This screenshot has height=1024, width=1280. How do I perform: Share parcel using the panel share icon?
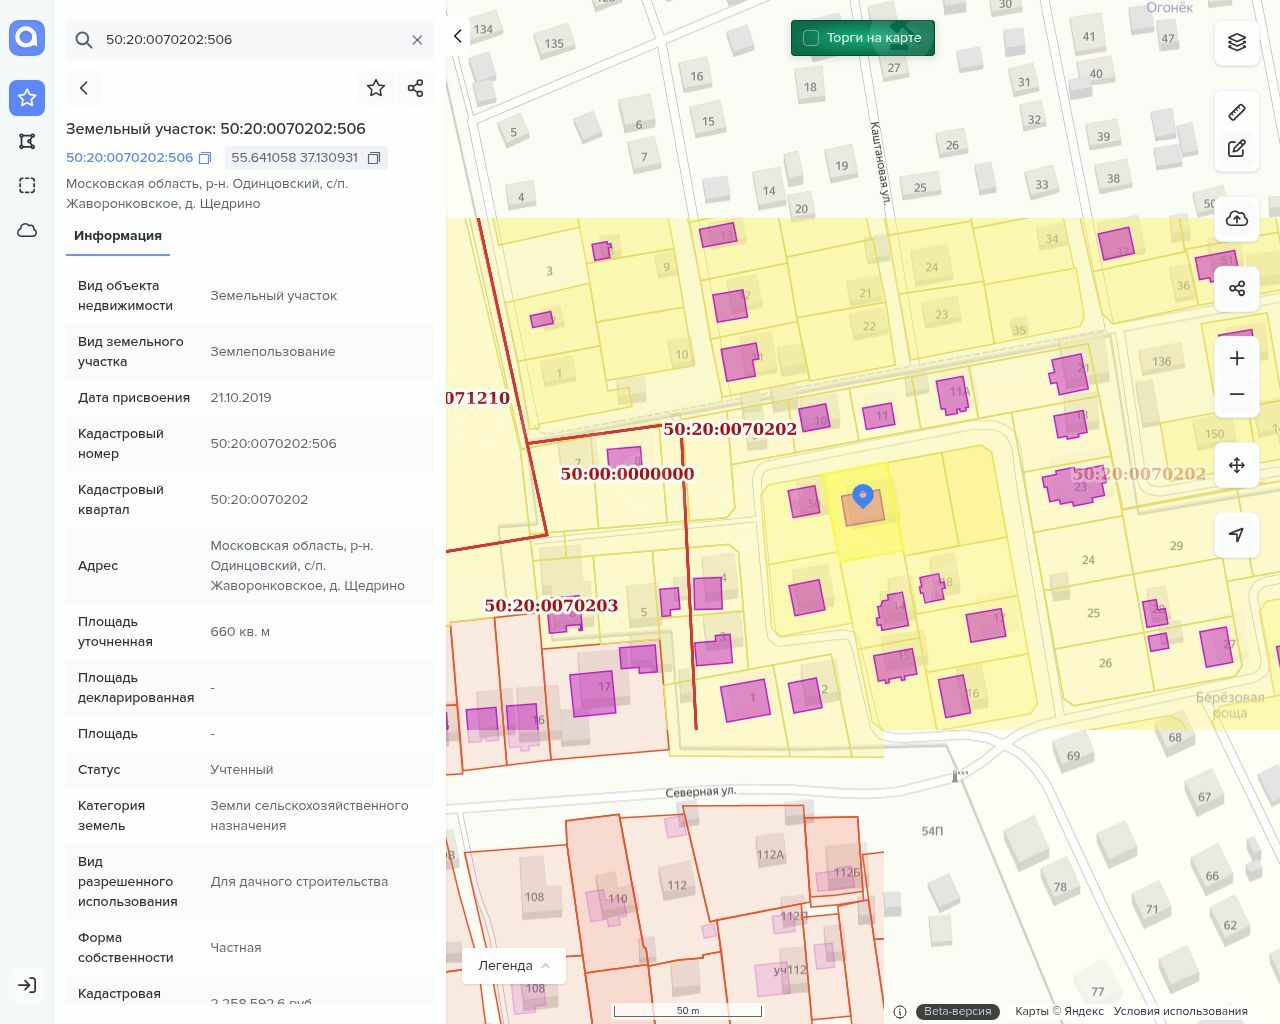tap(416, 88)
